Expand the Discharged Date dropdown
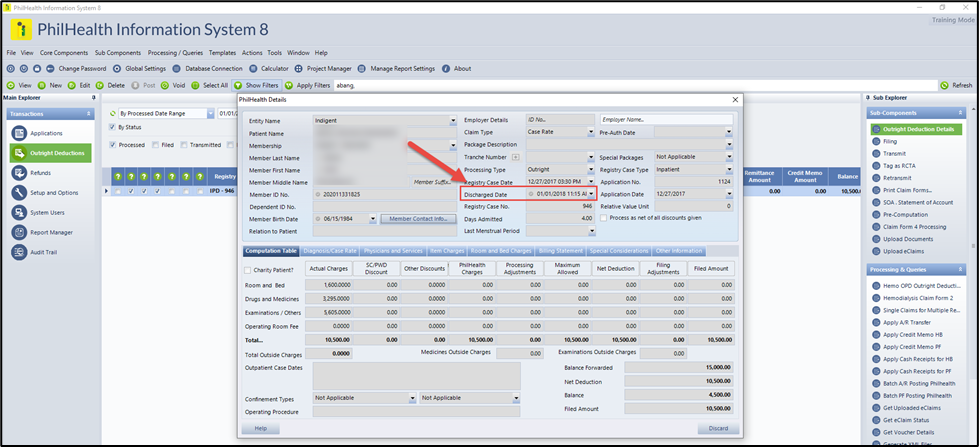Viewport: 979px width, 447px height. [x=592, y=193]
